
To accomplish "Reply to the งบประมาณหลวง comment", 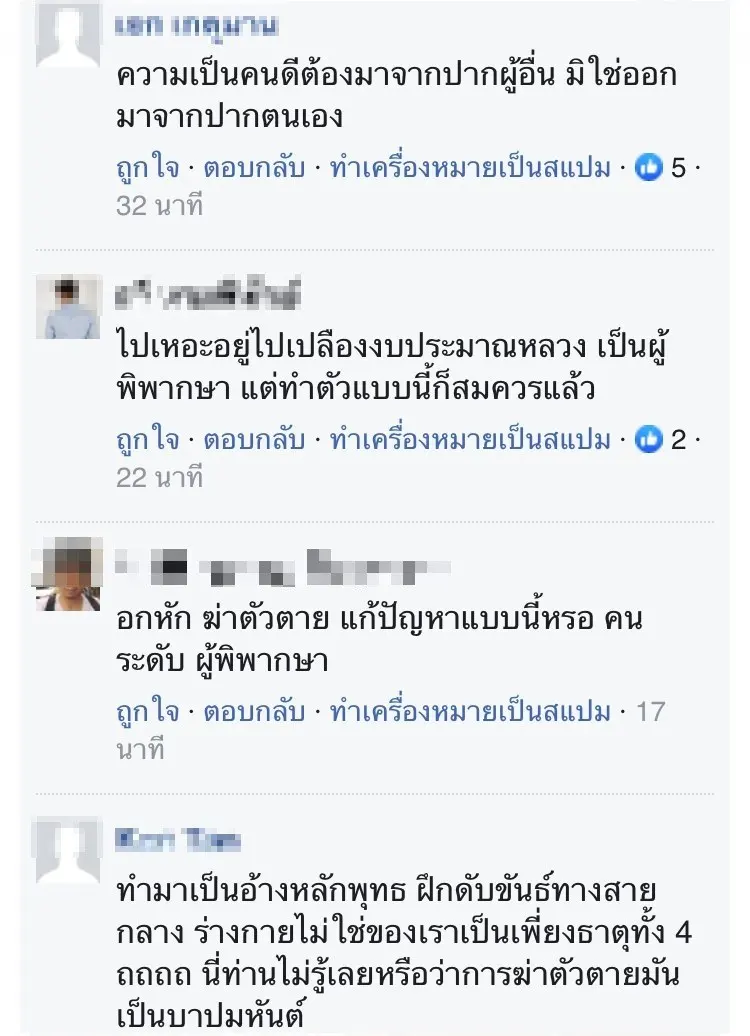I will point(254,439).
